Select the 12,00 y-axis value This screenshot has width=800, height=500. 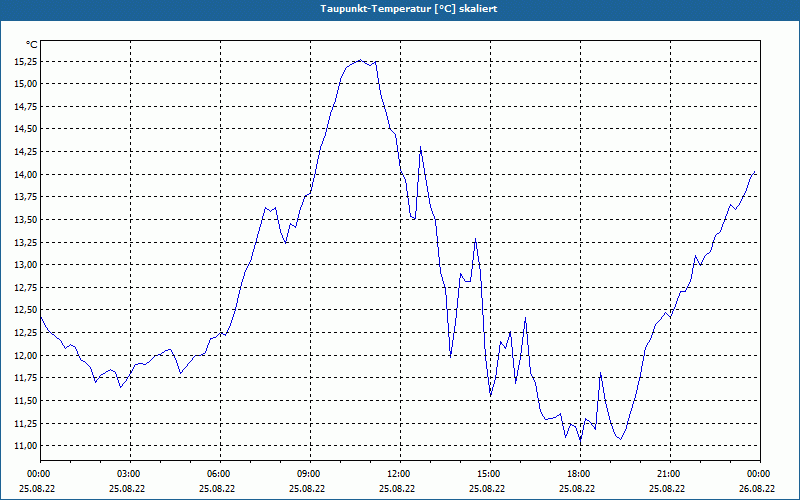click(26, 356)
